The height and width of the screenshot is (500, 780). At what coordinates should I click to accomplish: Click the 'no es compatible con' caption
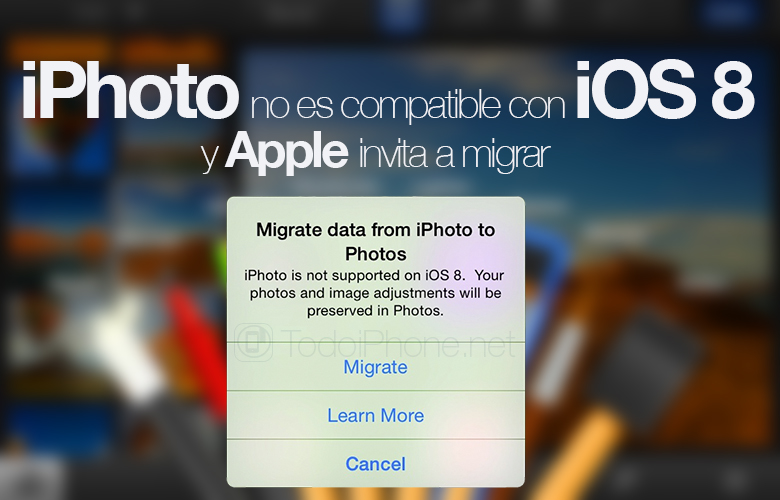(x=408, y=105)
